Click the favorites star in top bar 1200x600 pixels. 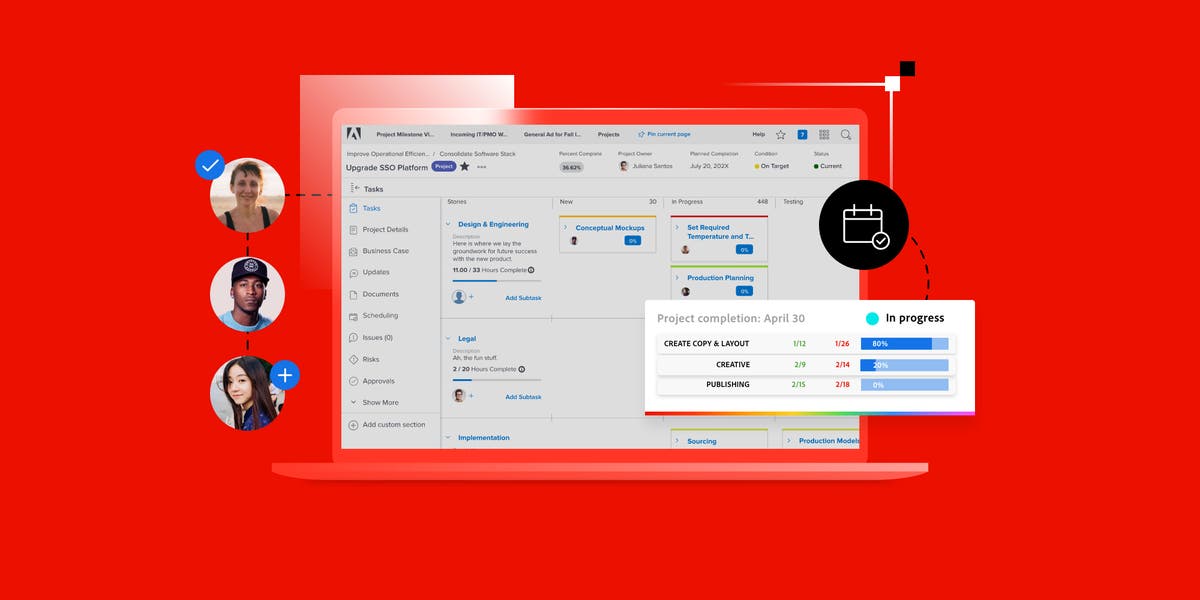(x=780, y=134)
